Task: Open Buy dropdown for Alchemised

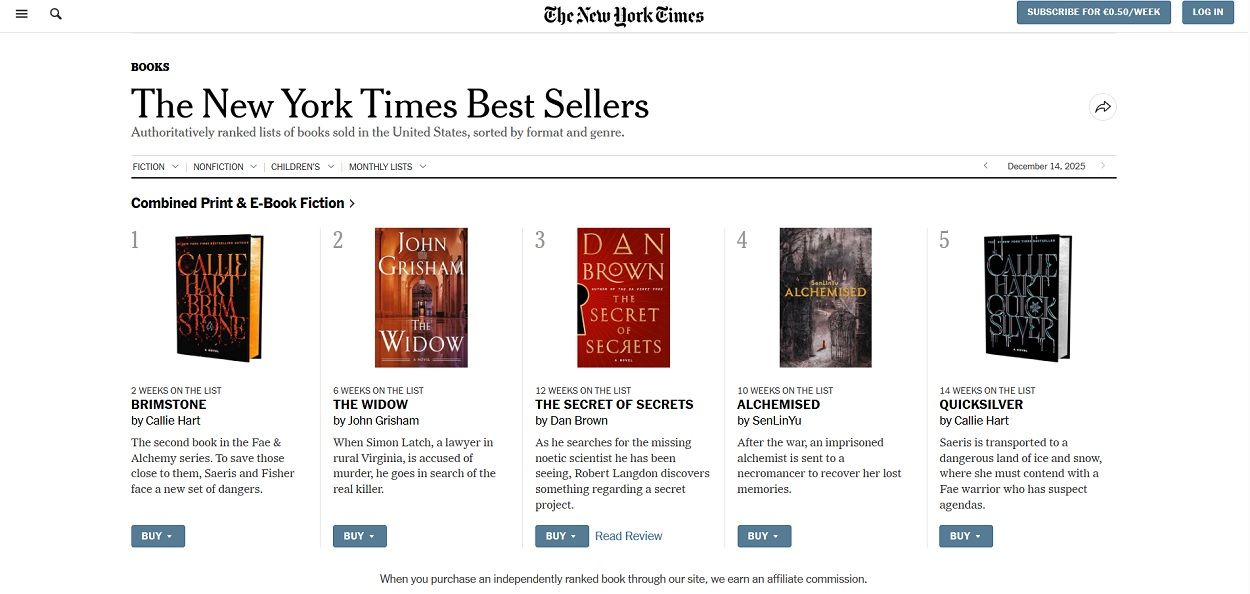Action: pyautogui.click(x=763, y=536)
